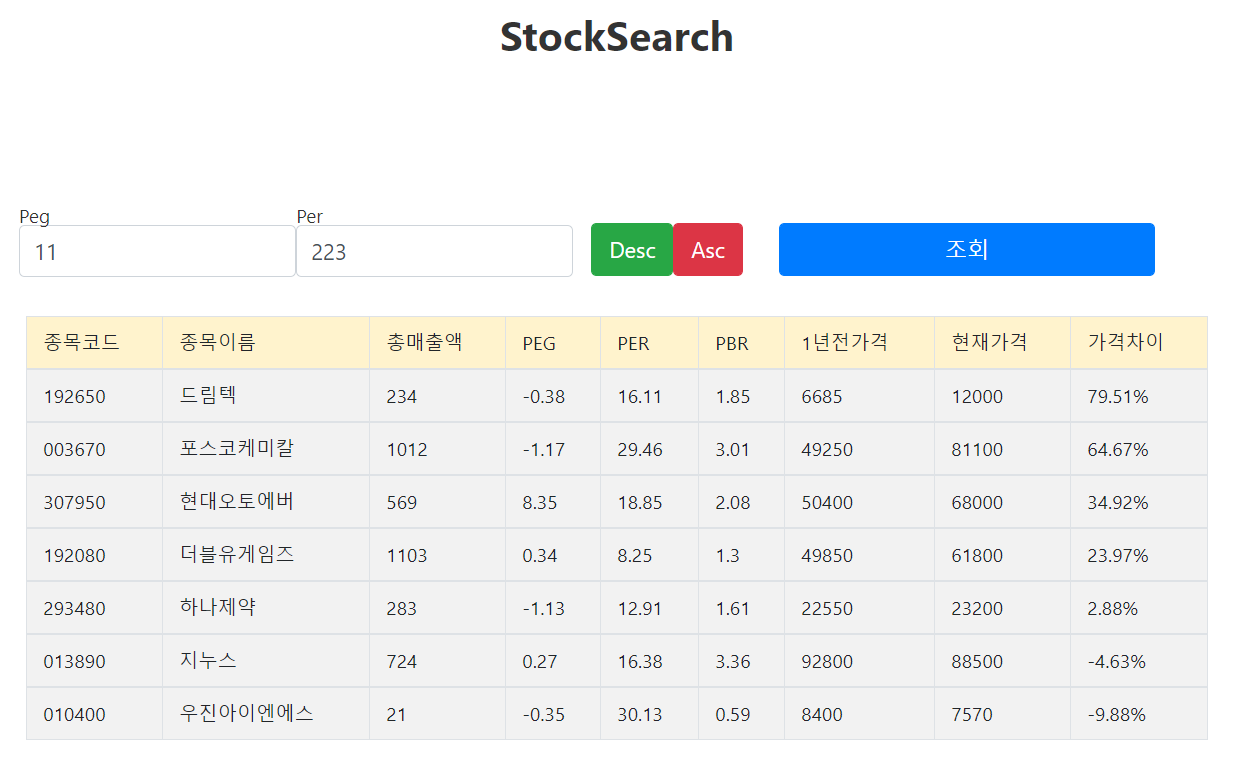Click the StockSearch page title
The width and height of the screenshot is (1240, 759).
(x=617, y=38)
